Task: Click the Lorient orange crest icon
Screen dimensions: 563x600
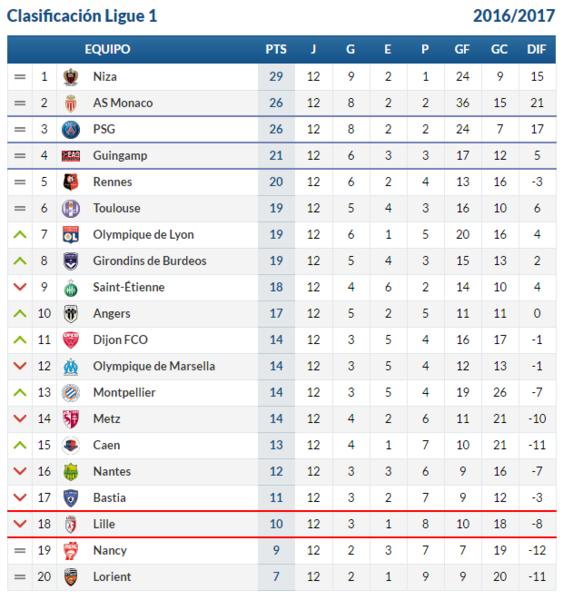Action: point(71,577)
